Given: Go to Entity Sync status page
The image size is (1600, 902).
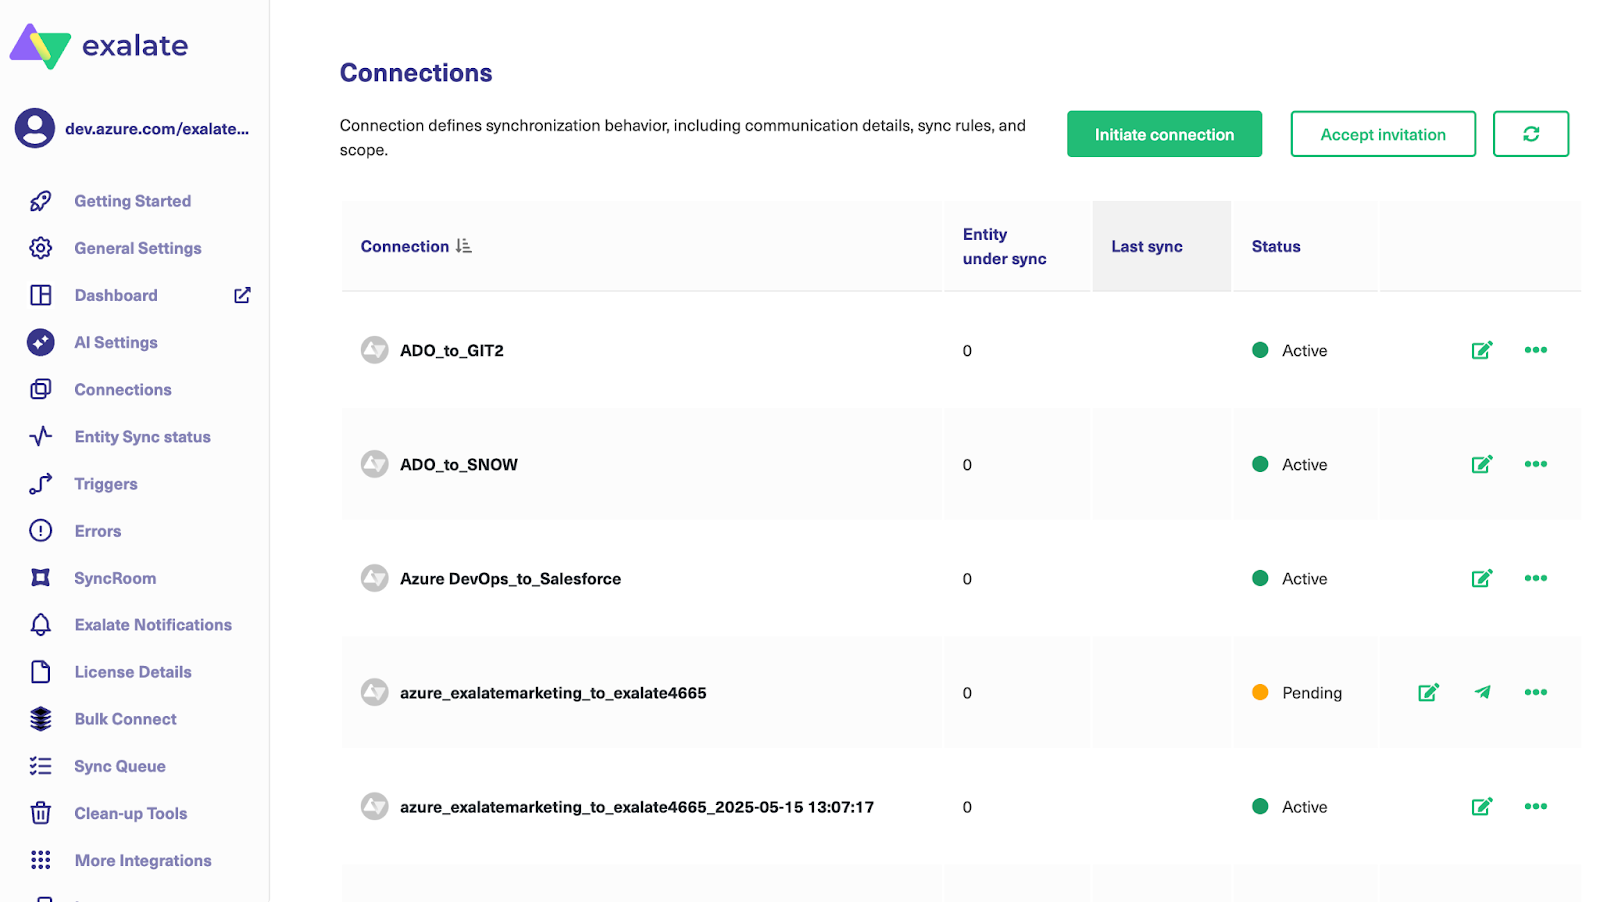Looking at the screenshot, I should point(142,437).
